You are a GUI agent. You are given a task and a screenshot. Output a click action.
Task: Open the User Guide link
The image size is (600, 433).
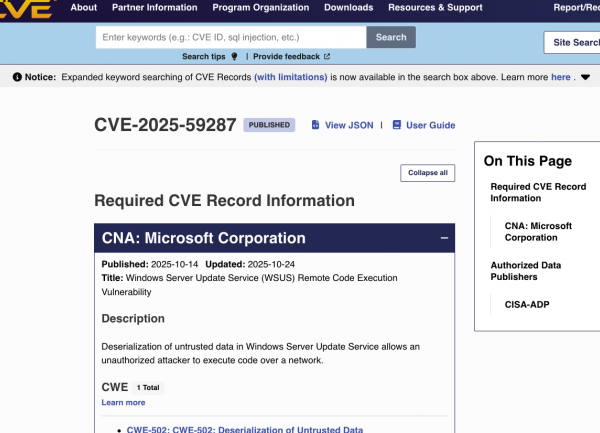click(430, 125)
